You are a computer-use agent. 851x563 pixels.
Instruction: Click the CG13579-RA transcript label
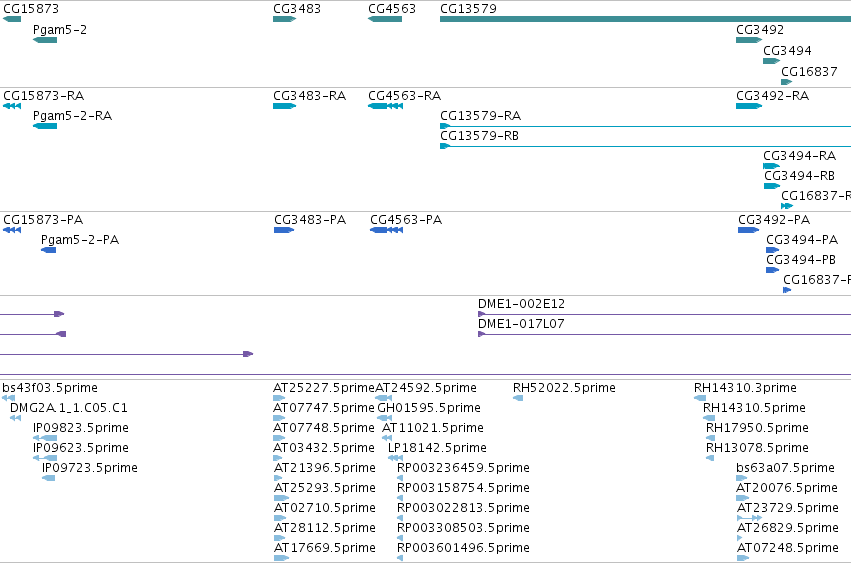(x=480, y=116)
